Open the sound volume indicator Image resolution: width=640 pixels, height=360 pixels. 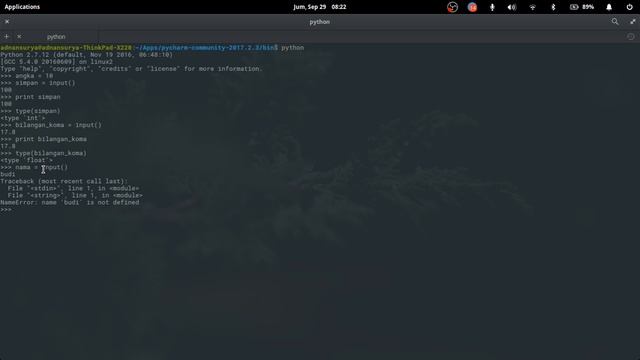coord(512,7)
